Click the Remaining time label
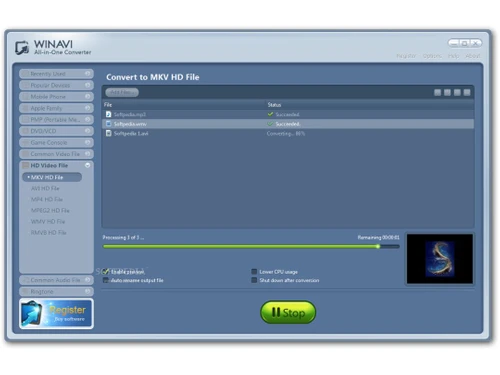This screenshot has height=375, width=500. coord(378,237)
